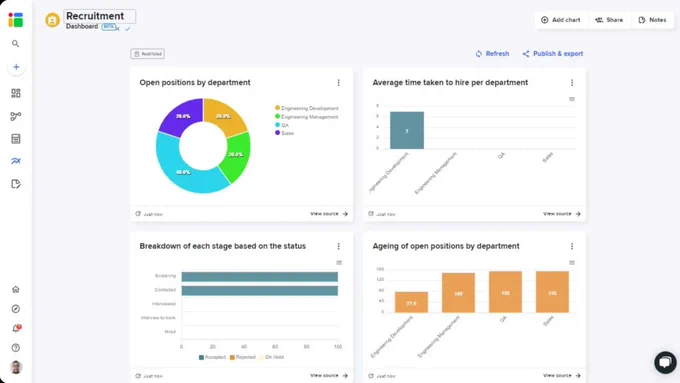Open hamburger menu on Ageing chart
The image size is (680, 383).
(x=572, y=263)
